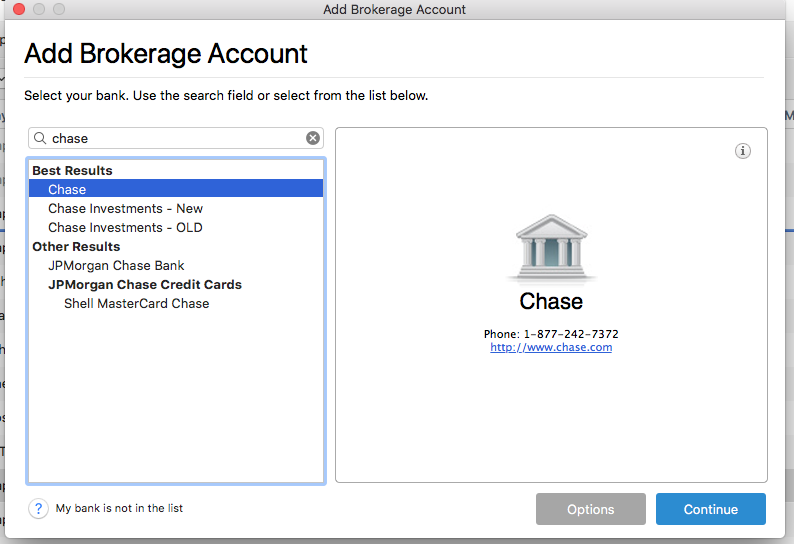
Task: Click the Other Results header
Action: (76, 246)
